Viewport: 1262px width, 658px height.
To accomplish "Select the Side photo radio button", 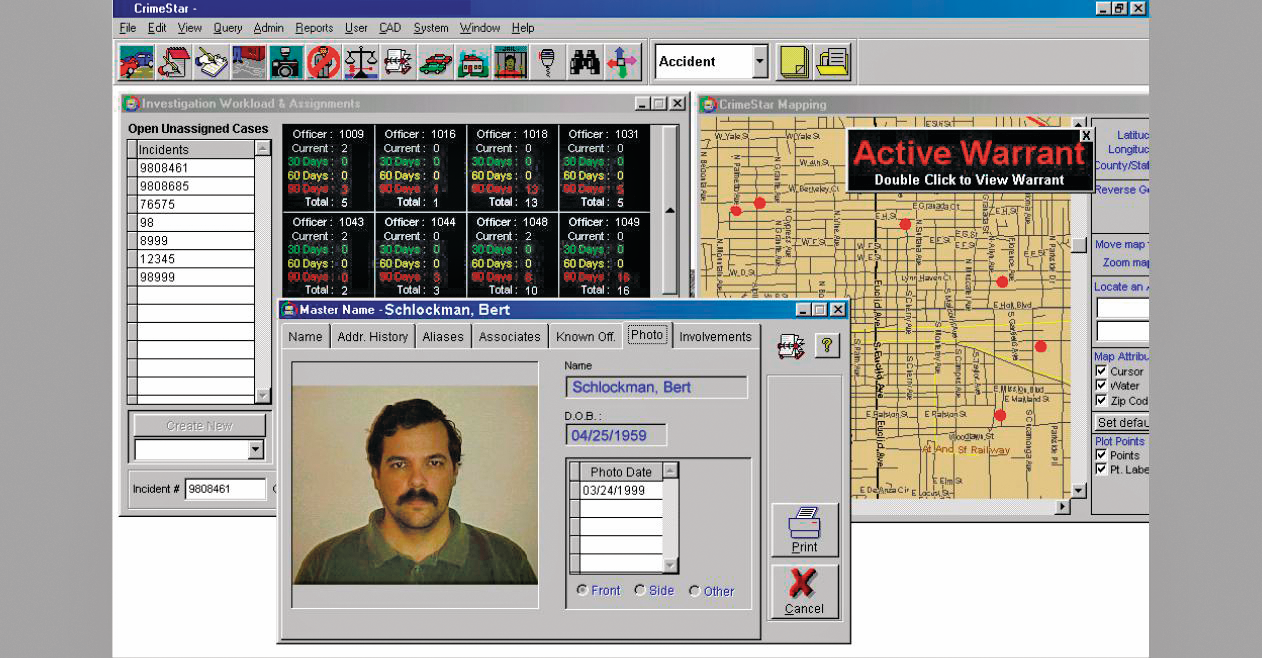I will [638, 590].
